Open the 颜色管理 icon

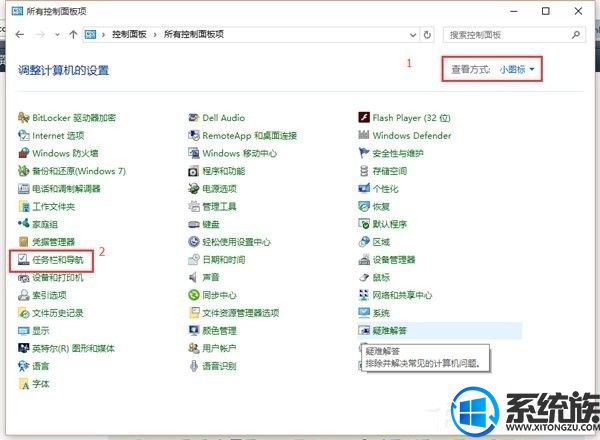(194, 331)
